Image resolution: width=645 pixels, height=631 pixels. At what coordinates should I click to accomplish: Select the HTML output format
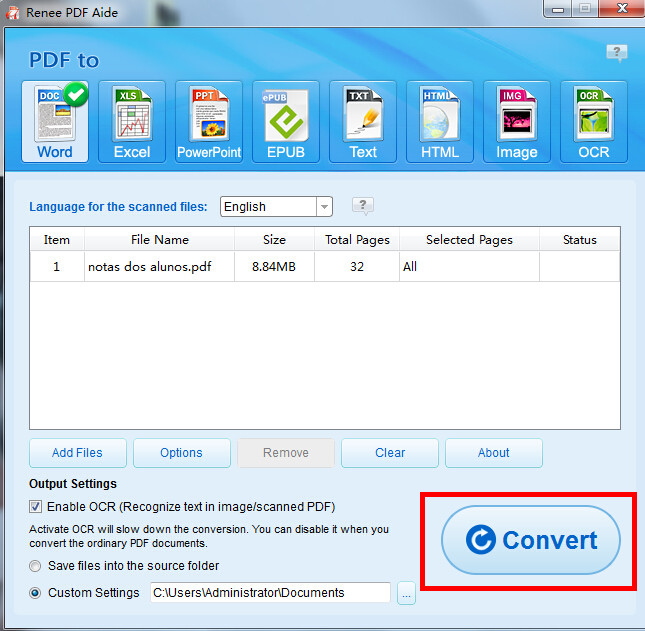[x=440, y=122]
